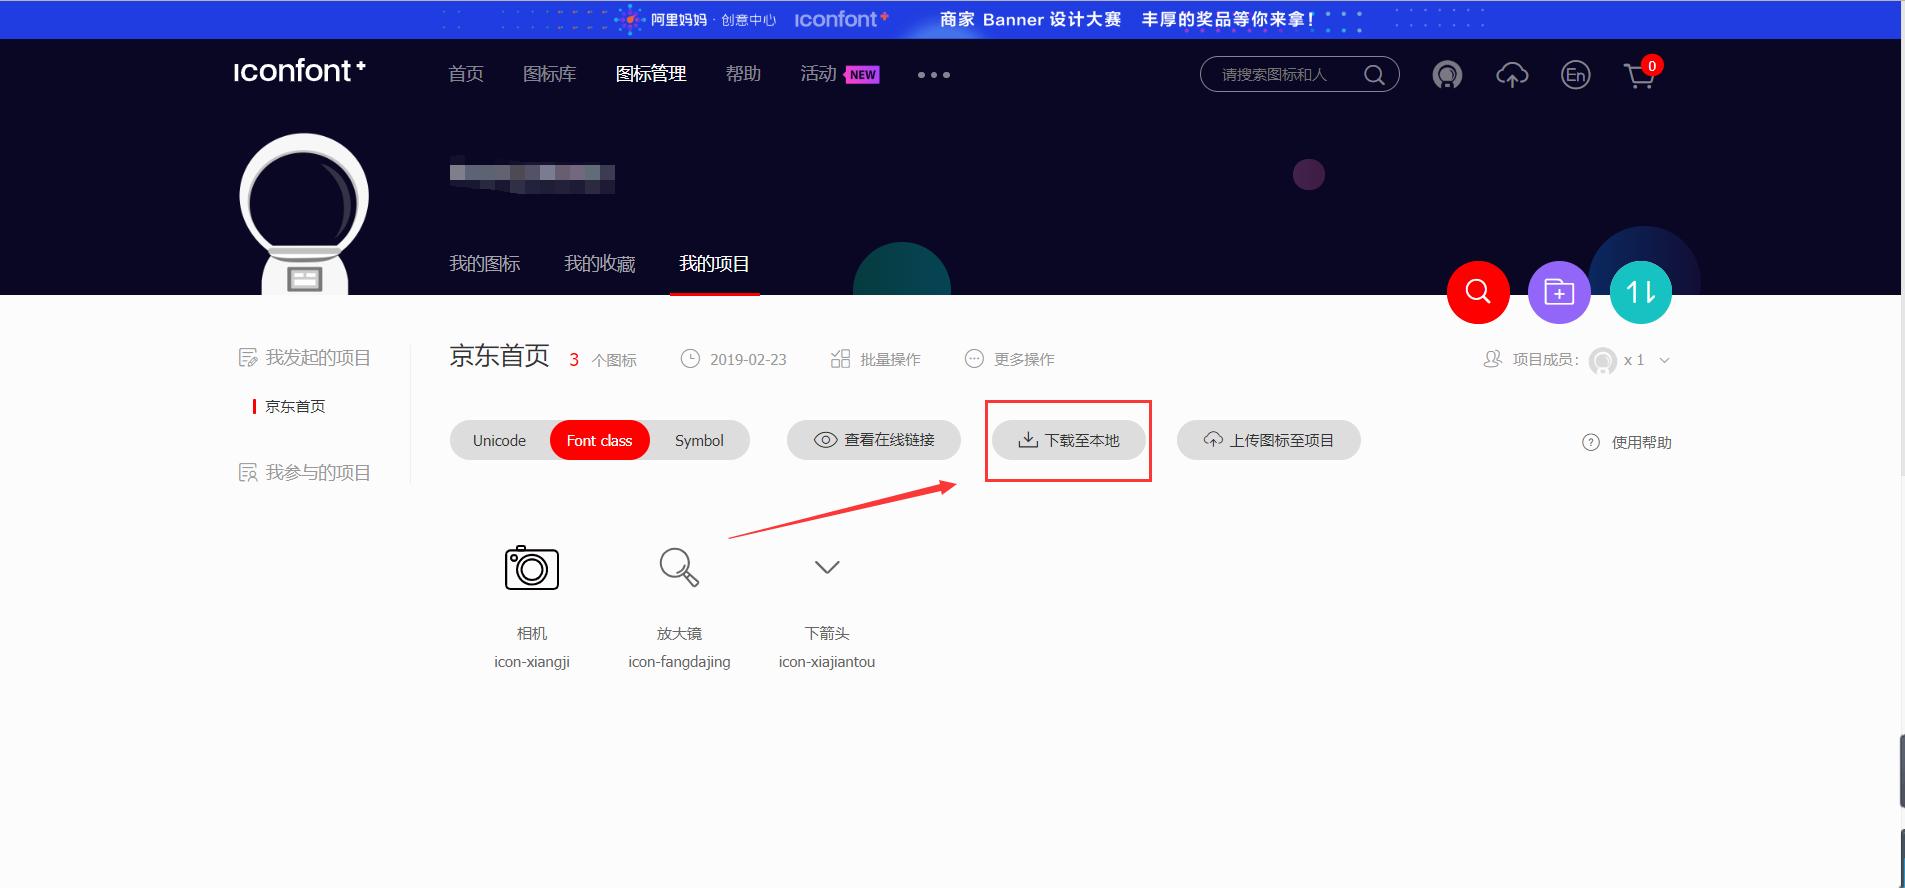Image resolution: width=1905 pixels, height=888 pixels.
Task: Click the cloud upload icon in header
Action: [x=1511, y=75]
